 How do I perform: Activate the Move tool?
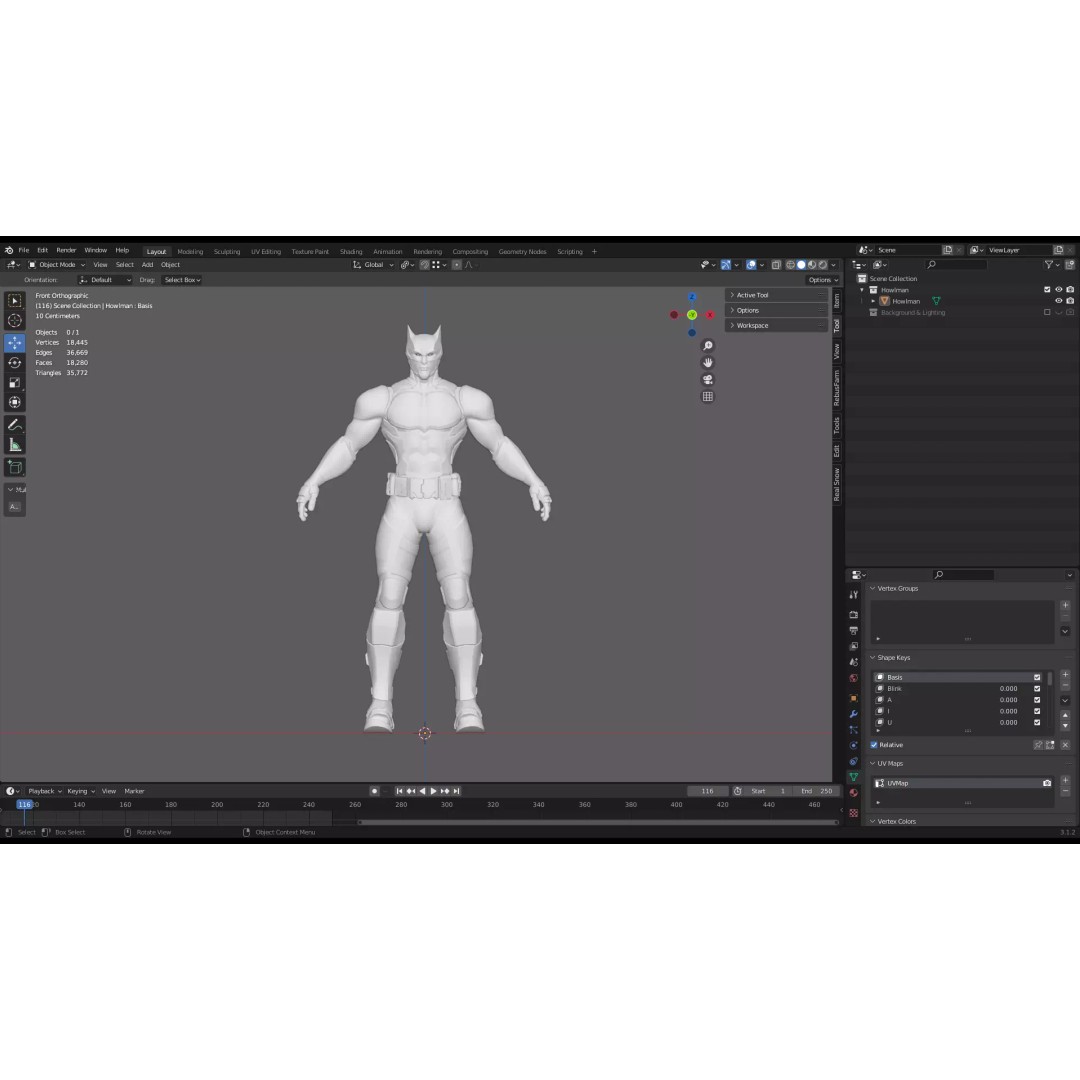(14, 342)
